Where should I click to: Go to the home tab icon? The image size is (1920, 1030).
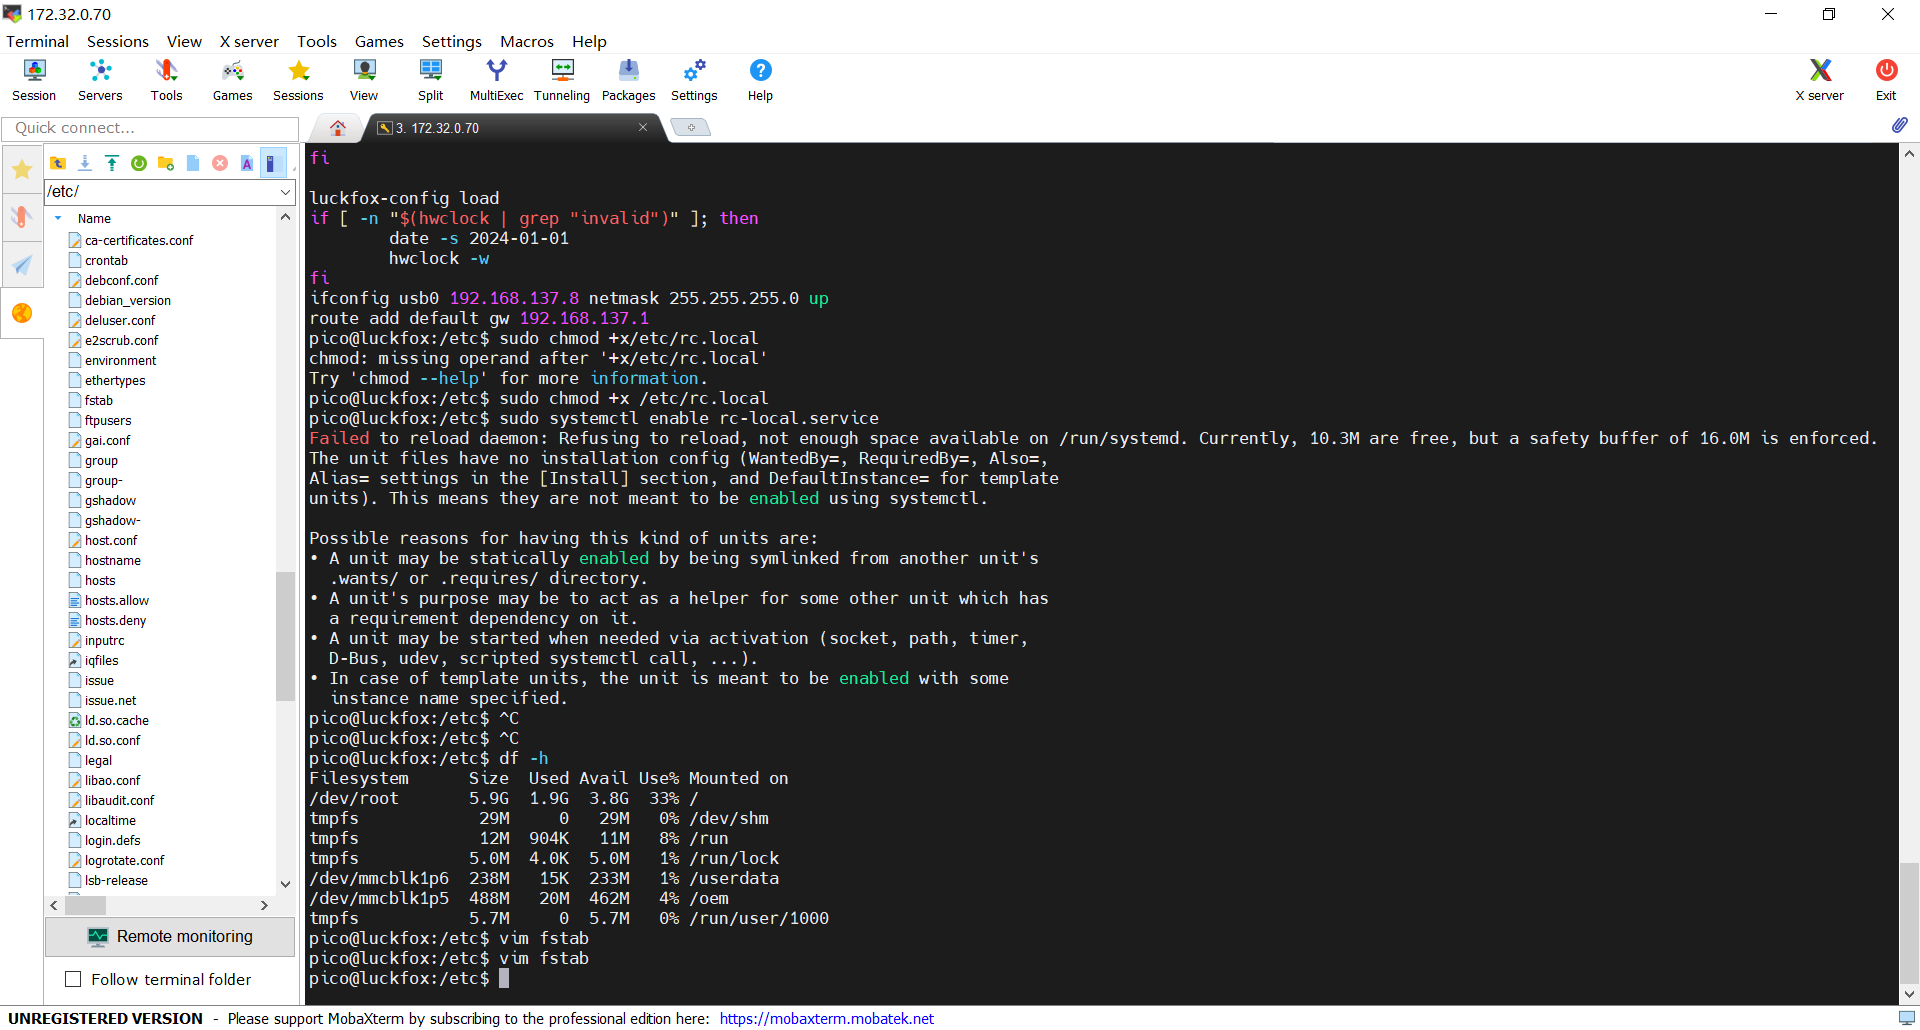click(x=338, y=128)
